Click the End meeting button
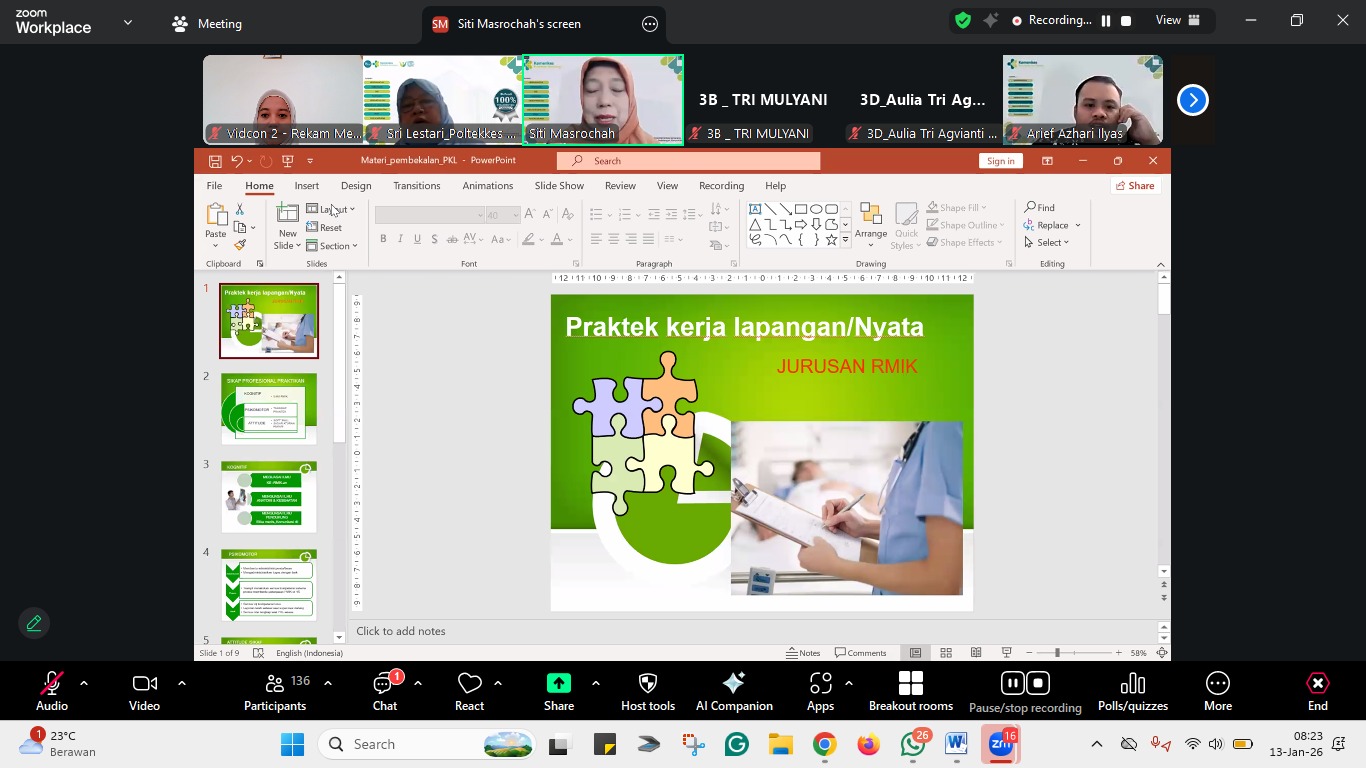The width and height of the screenshot is (1366, 768). (x=1317, y=692)
